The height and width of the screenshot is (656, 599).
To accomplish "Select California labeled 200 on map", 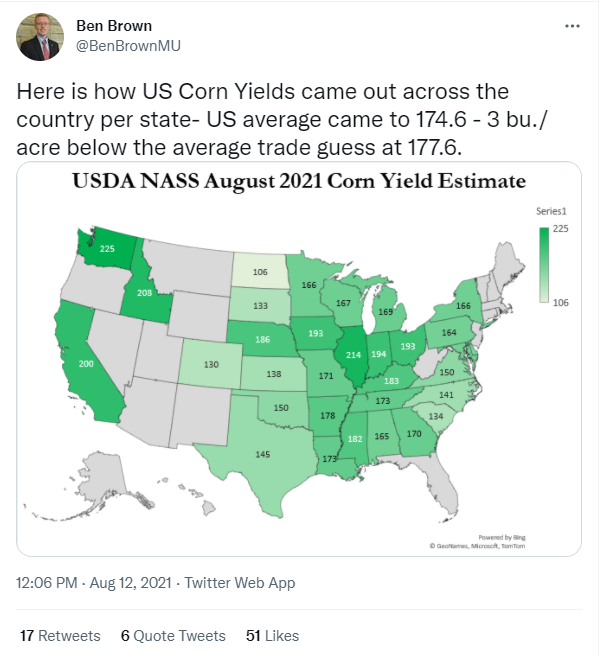I will [86, 364].
